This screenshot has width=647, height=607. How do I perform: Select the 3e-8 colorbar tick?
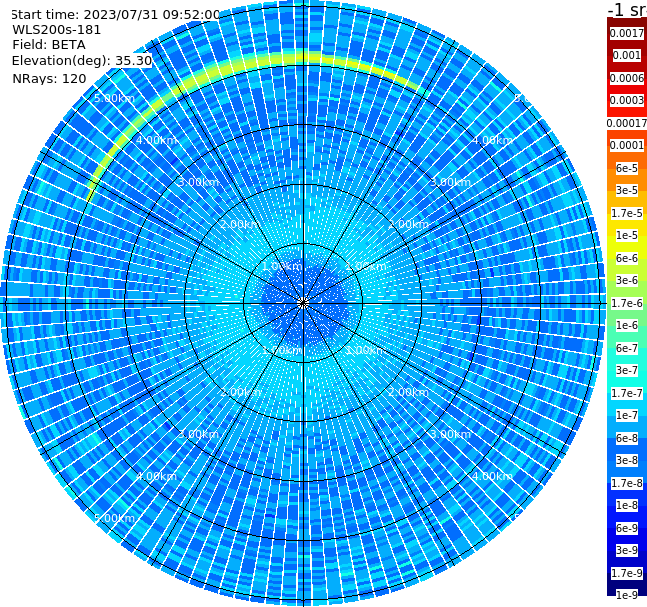[x=627, y=460]
